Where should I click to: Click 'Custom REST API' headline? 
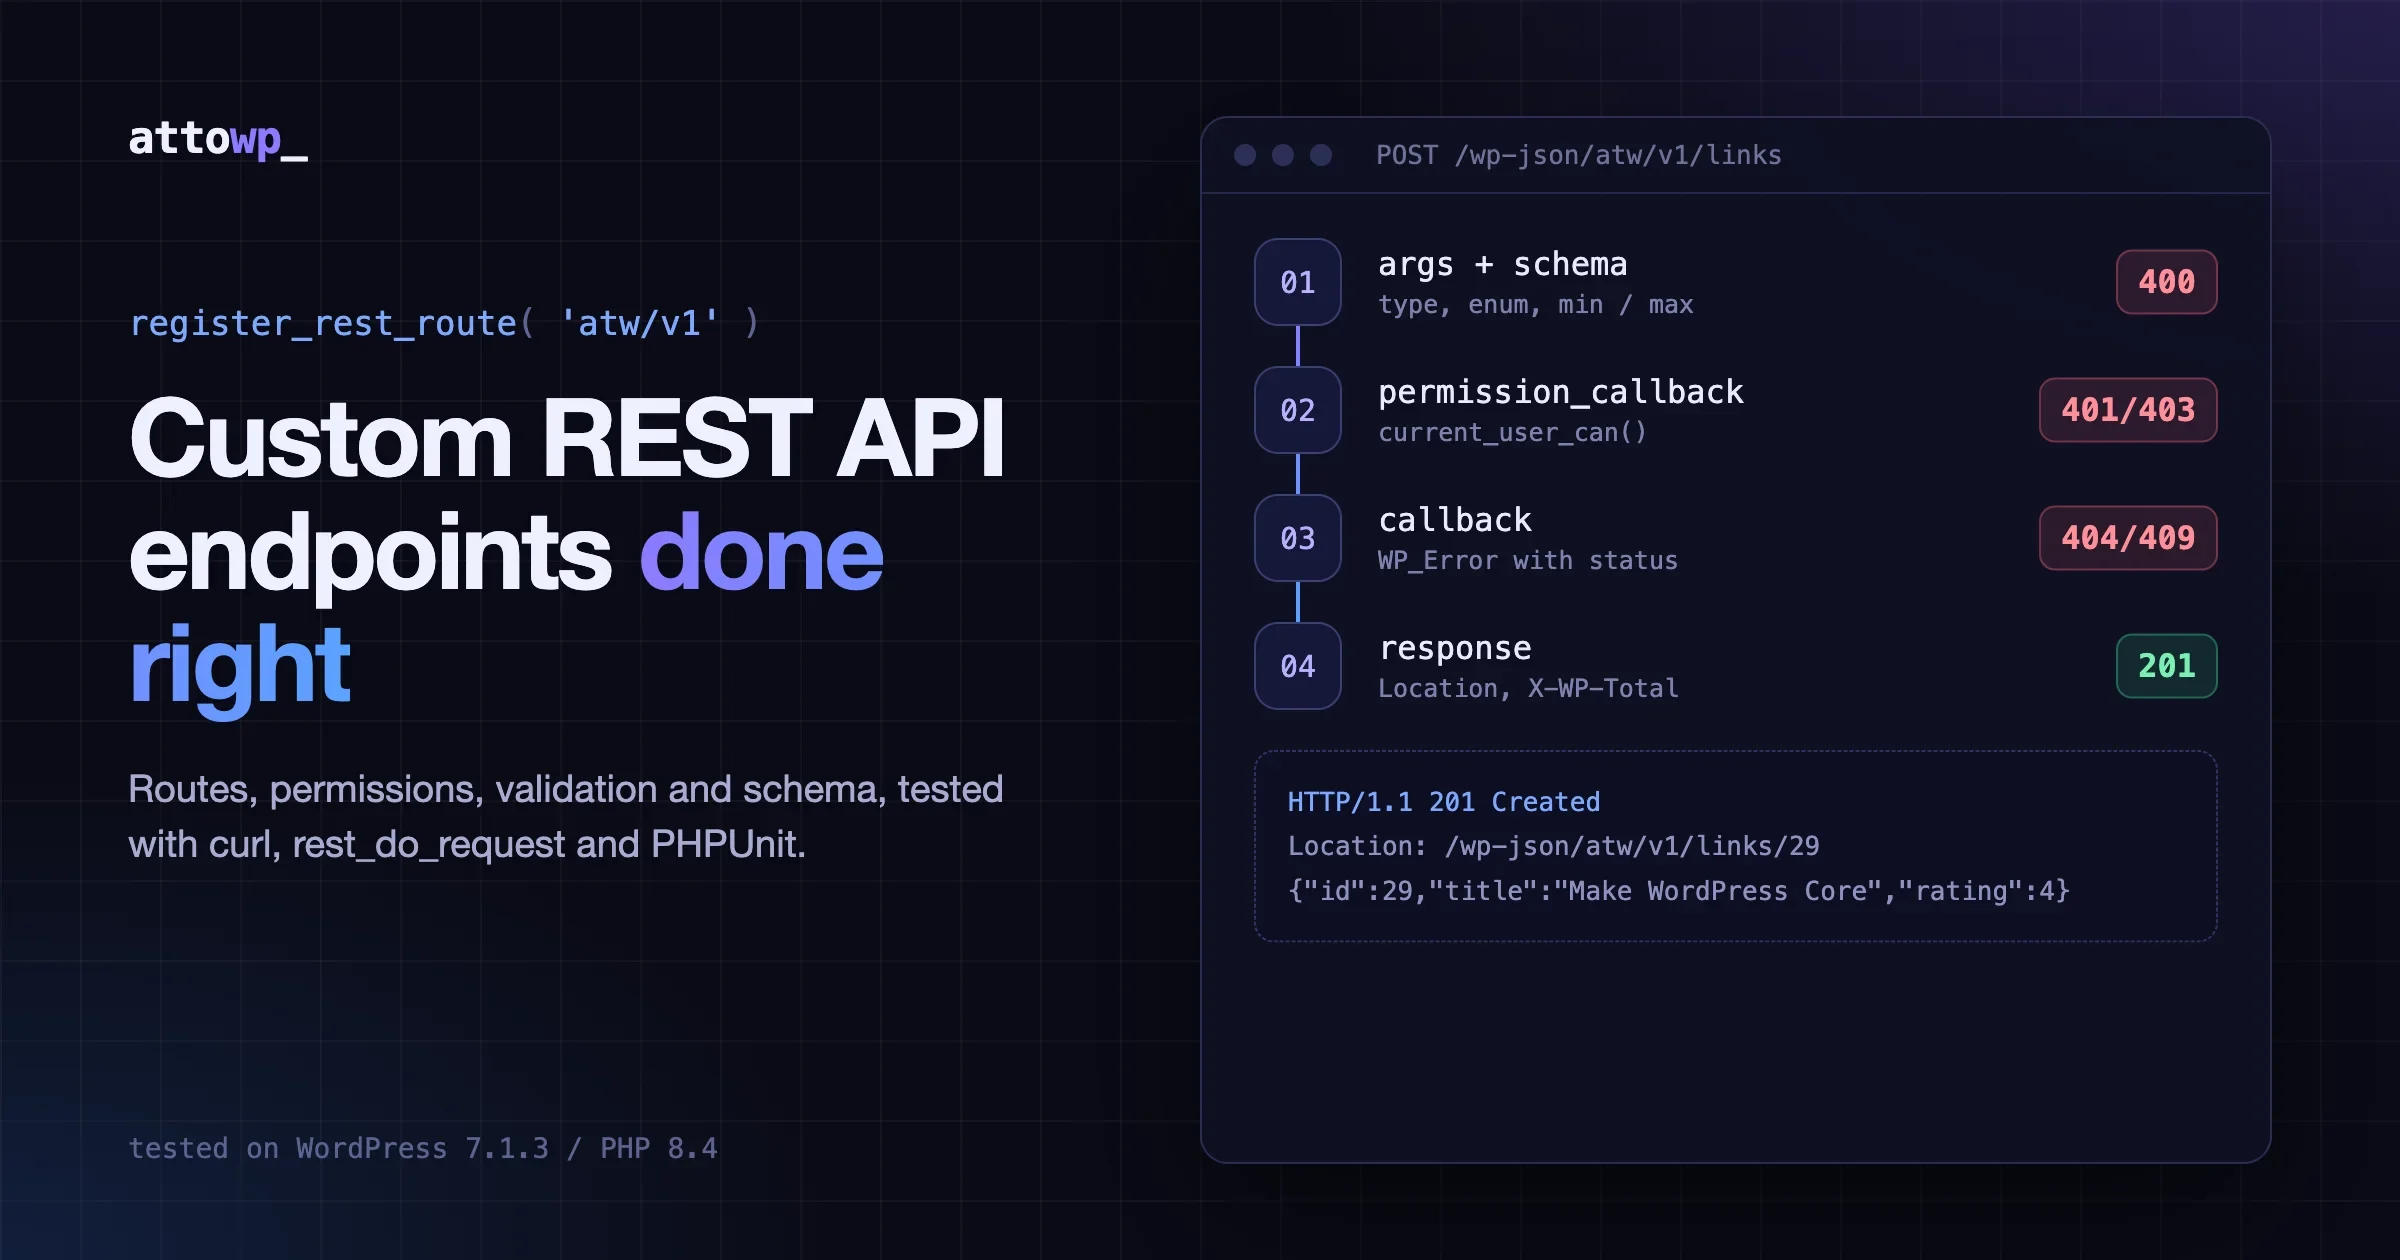click(x=567, y=438)
